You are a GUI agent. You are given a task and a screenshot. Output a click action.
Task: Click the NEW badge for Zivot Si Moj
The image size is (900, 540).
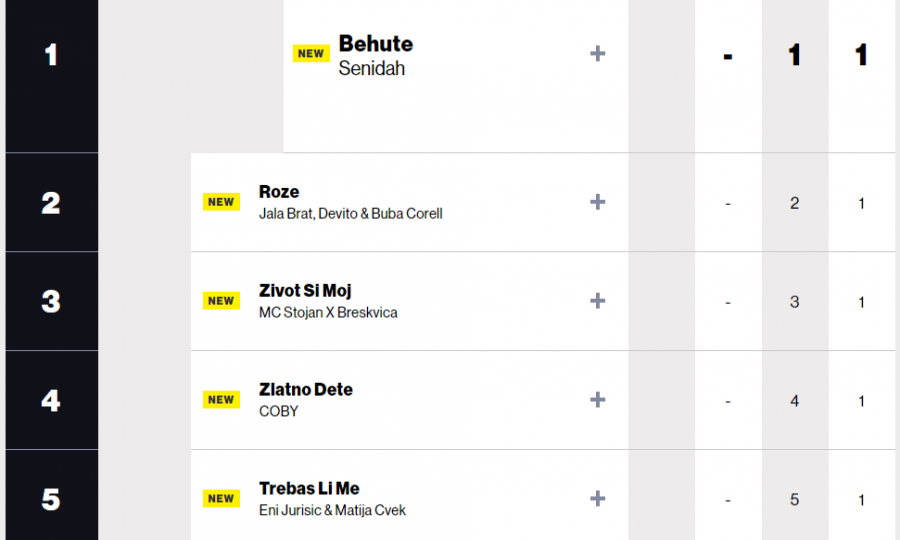pos(221,301)
